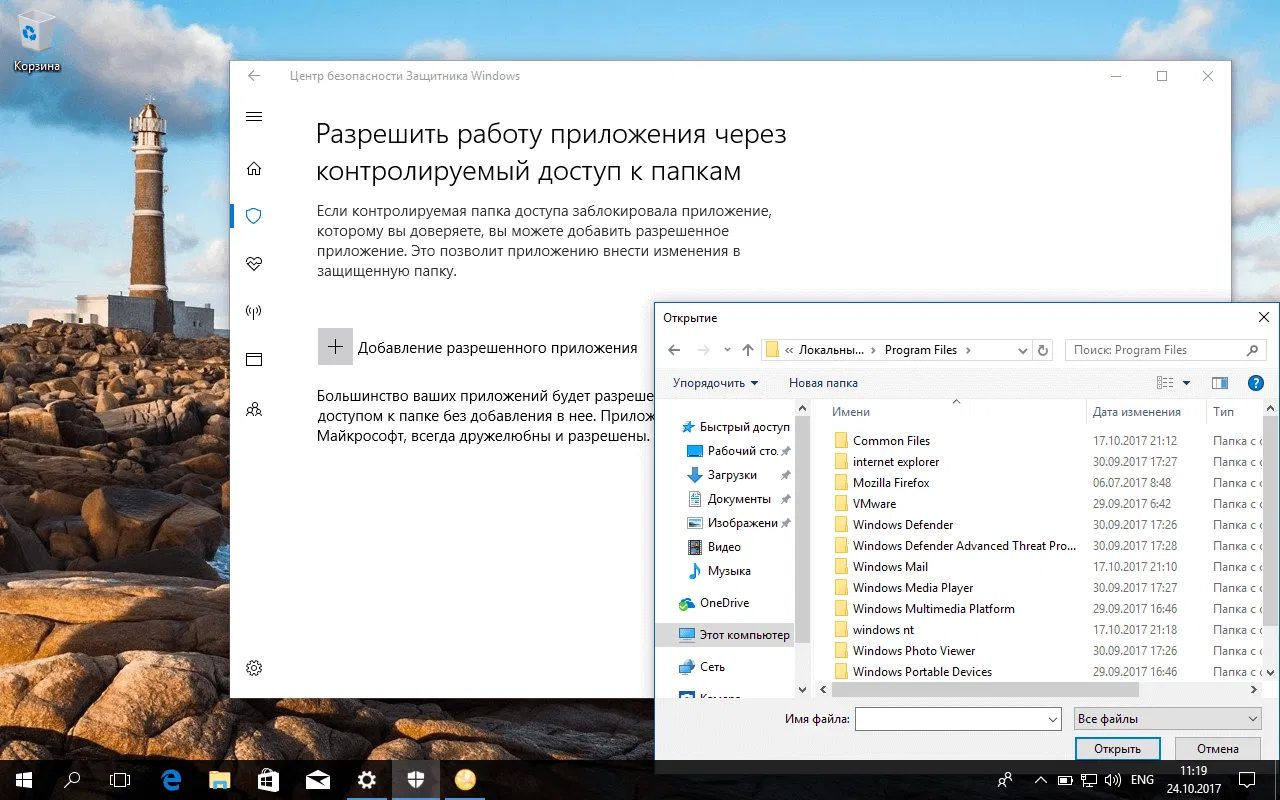The height and width of the screenshot is (800, 1280).
Task: Cancel the dialog with Отмена
Action: [x=1218, y=749]
